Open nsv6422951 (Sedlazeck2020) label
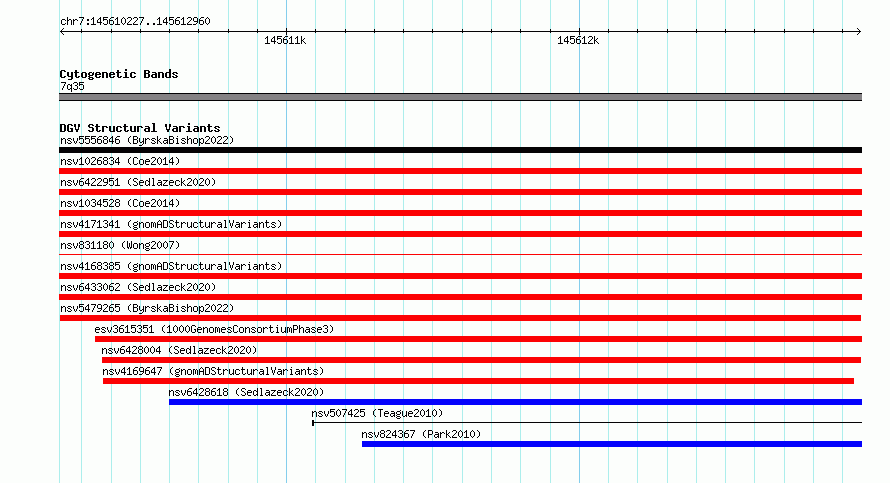This screenshot has height=483, width=890. 138,182
